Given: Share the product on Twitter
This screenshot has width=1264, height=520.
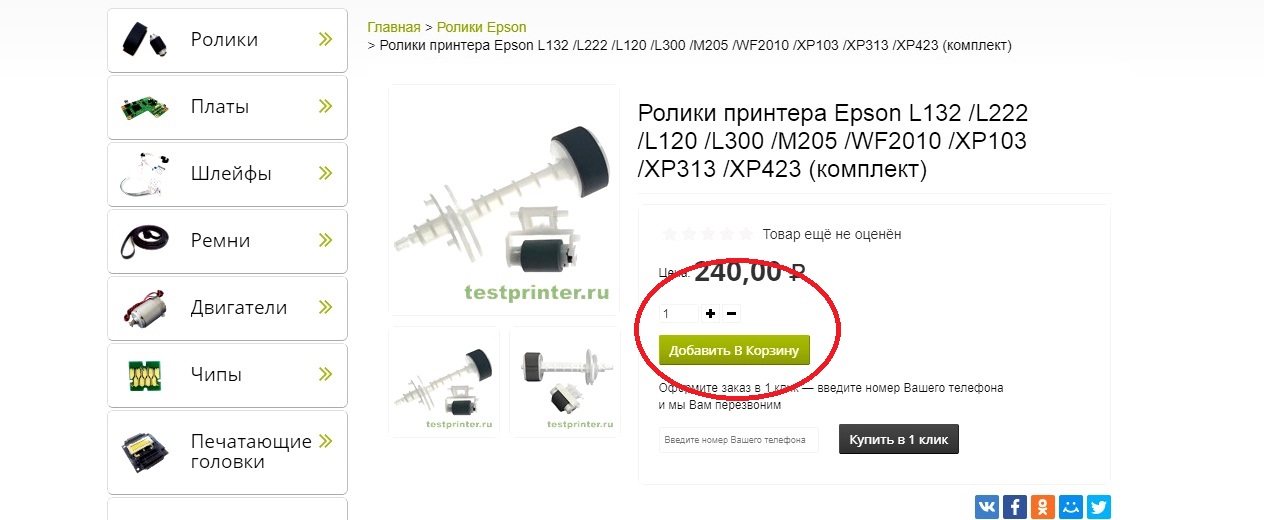Looking at the screenshot, I should pos(1099,507).
